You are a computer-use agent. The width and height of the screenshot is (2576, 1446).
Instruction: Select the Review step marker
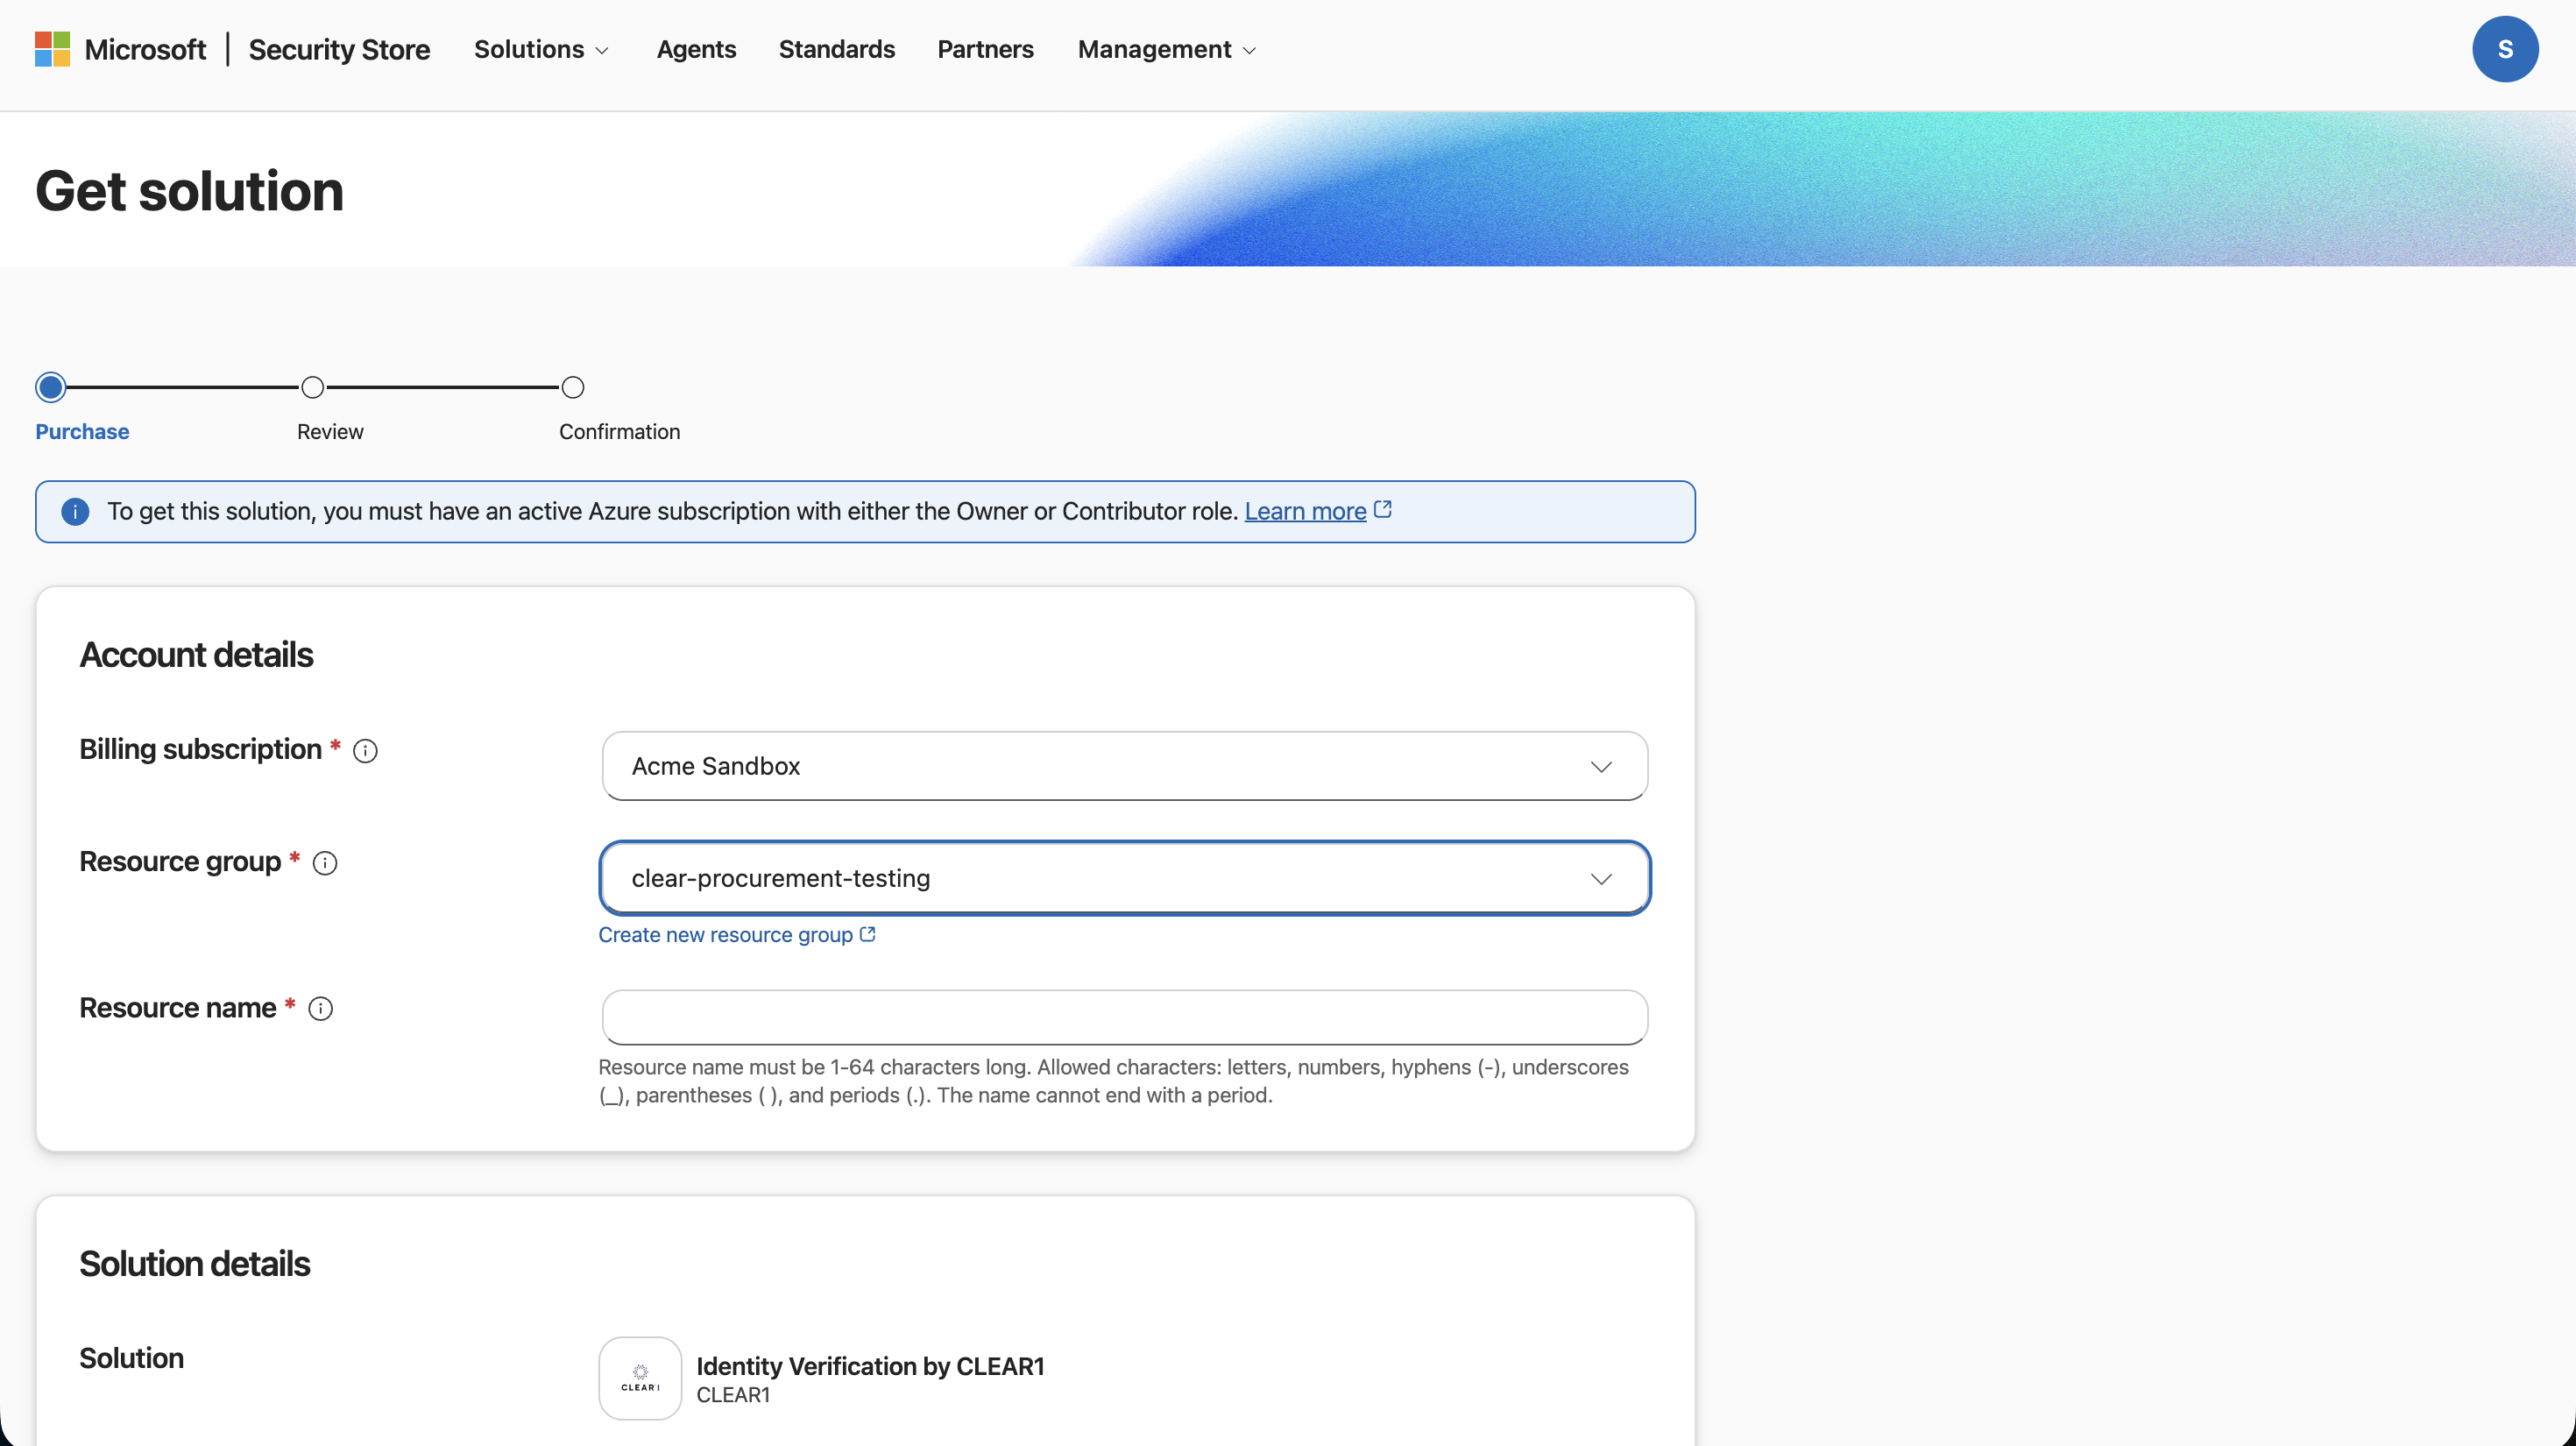(312, 387)
